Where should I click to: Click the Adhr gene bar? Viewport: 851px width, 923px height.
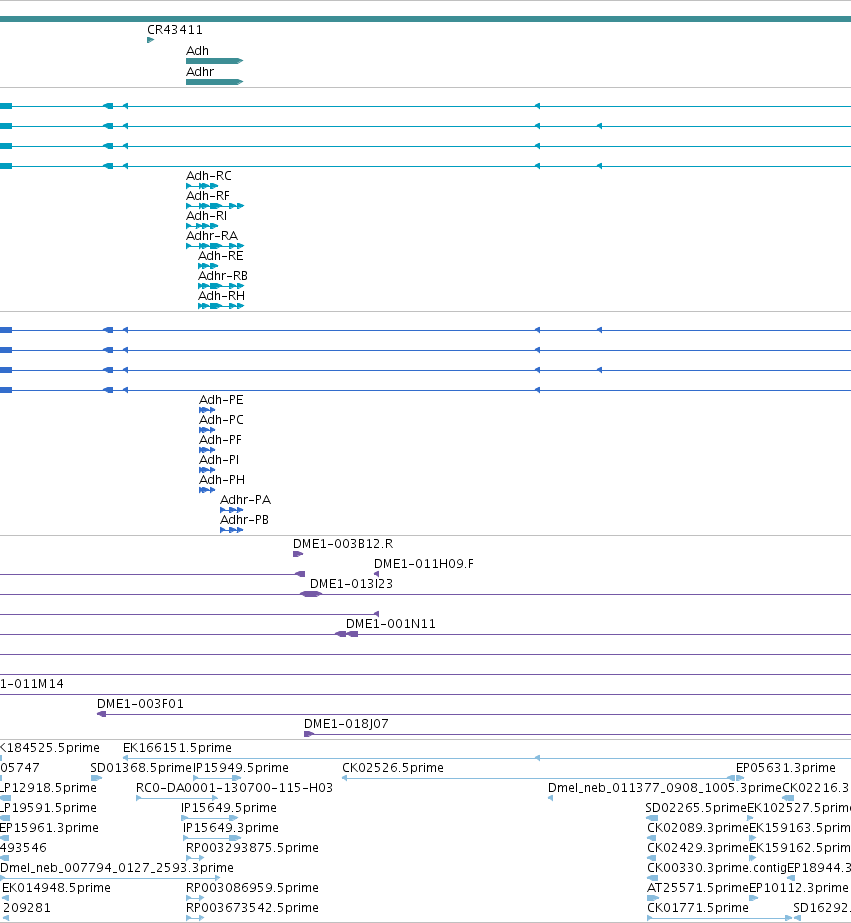click(214, 82)
